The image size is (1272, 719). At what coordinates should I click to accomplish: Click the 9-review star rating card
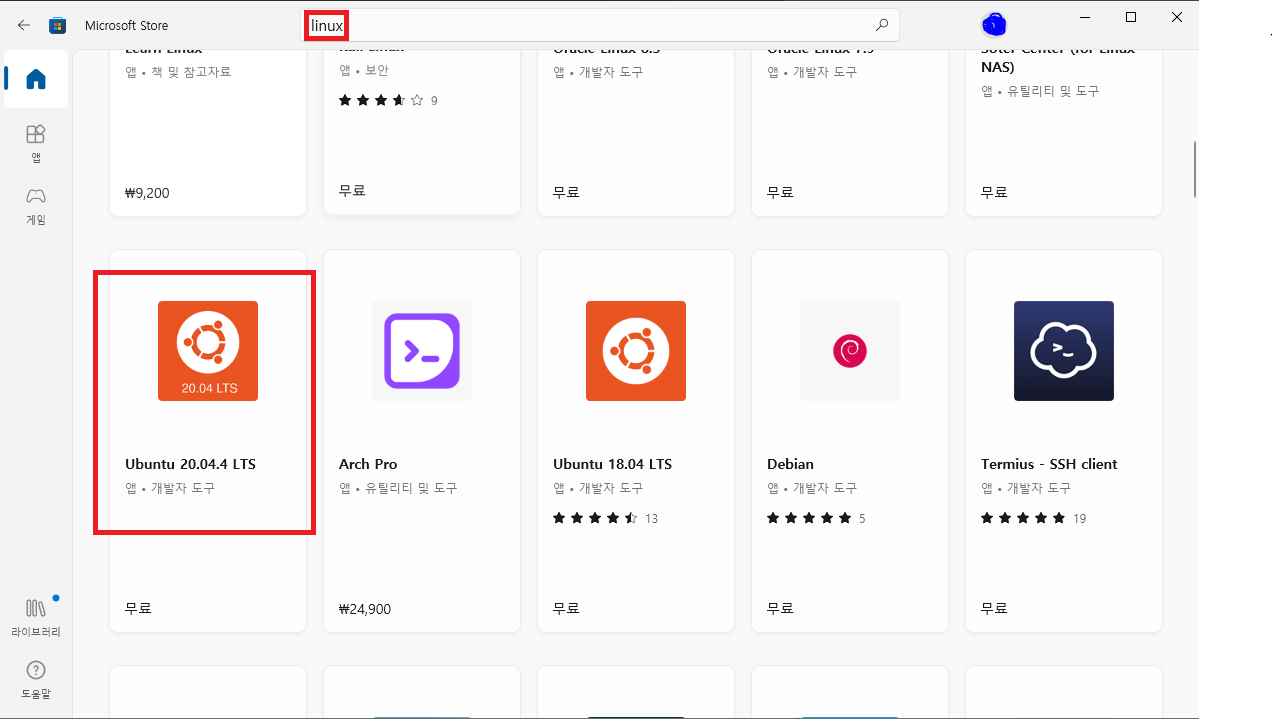388,100
